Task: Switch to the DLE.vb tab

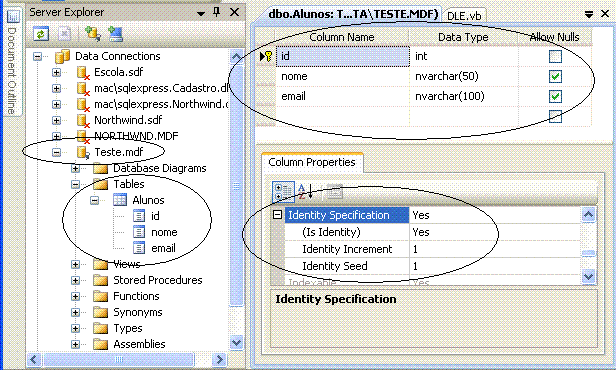Action: 464,16
